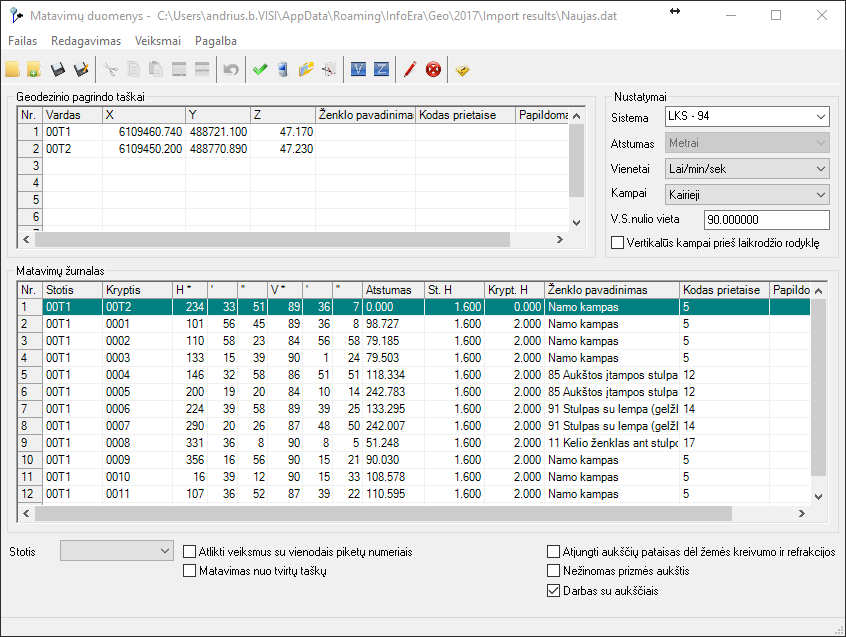Click the 'Kryptis' column header in journal
The height and width of the screenshot is (637, 846).
click(137, 290)
